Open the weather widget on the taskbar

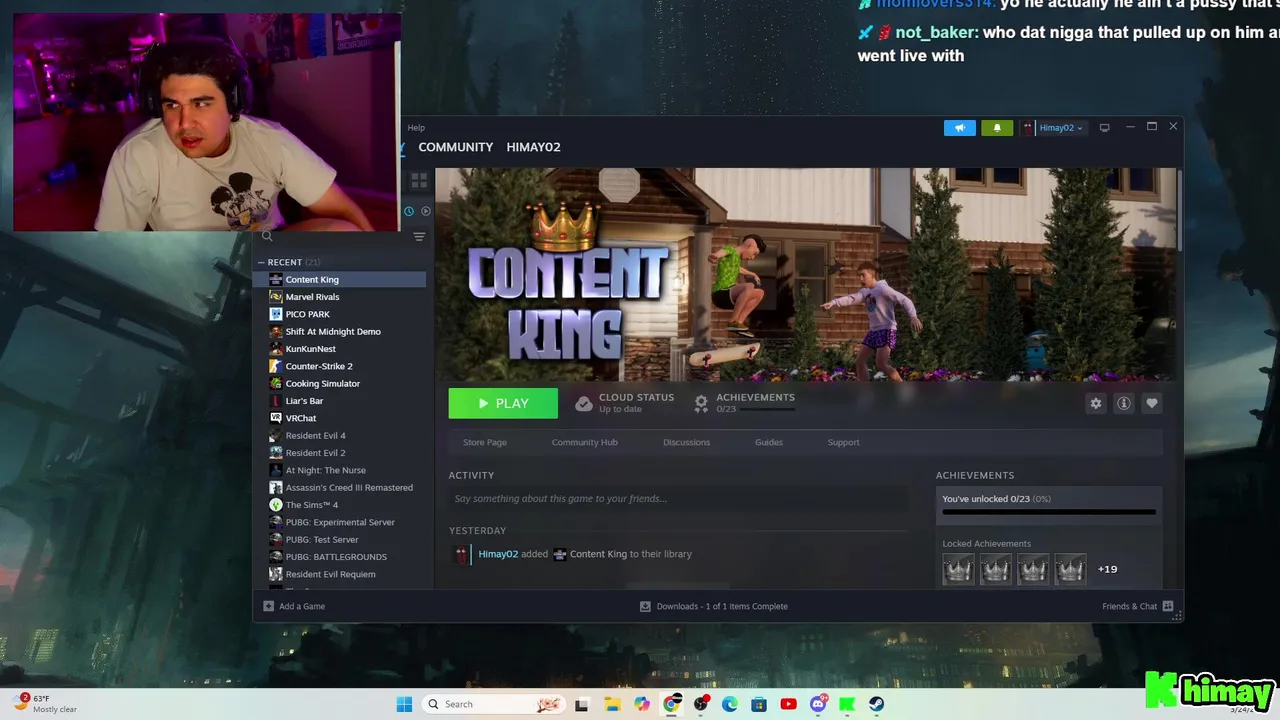(x=45, y=704)
